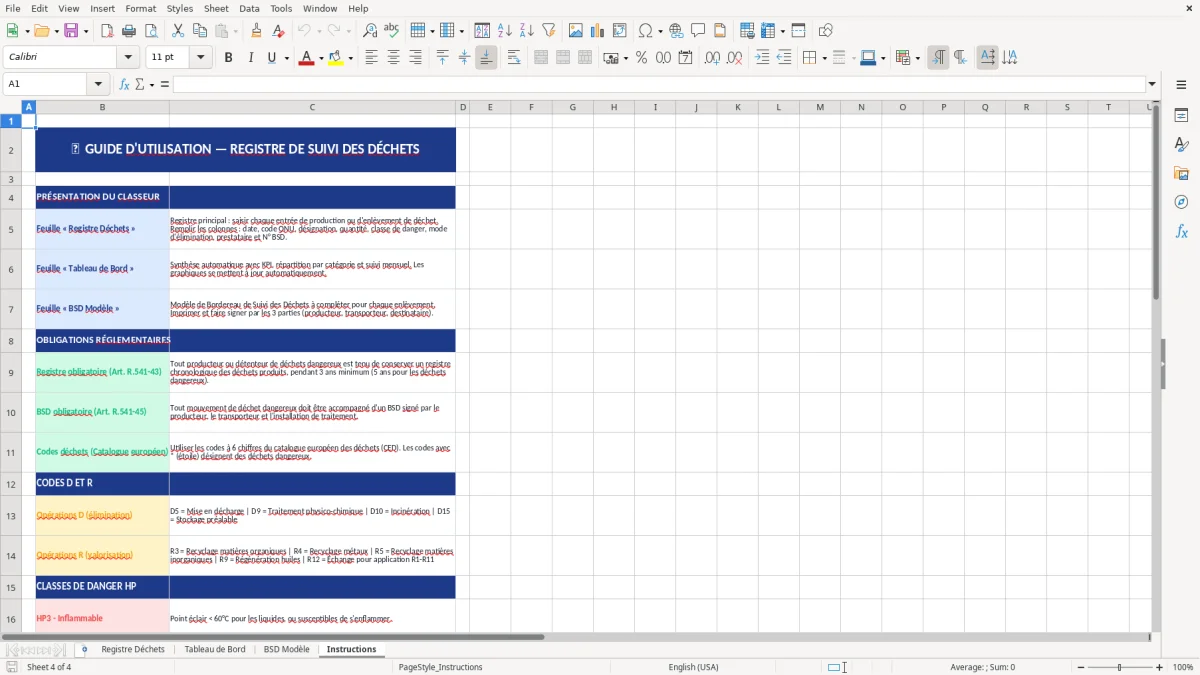Open the Data menu
Image resolution: width=1200 pixels, height=675 pixels.
coord(249,8)
